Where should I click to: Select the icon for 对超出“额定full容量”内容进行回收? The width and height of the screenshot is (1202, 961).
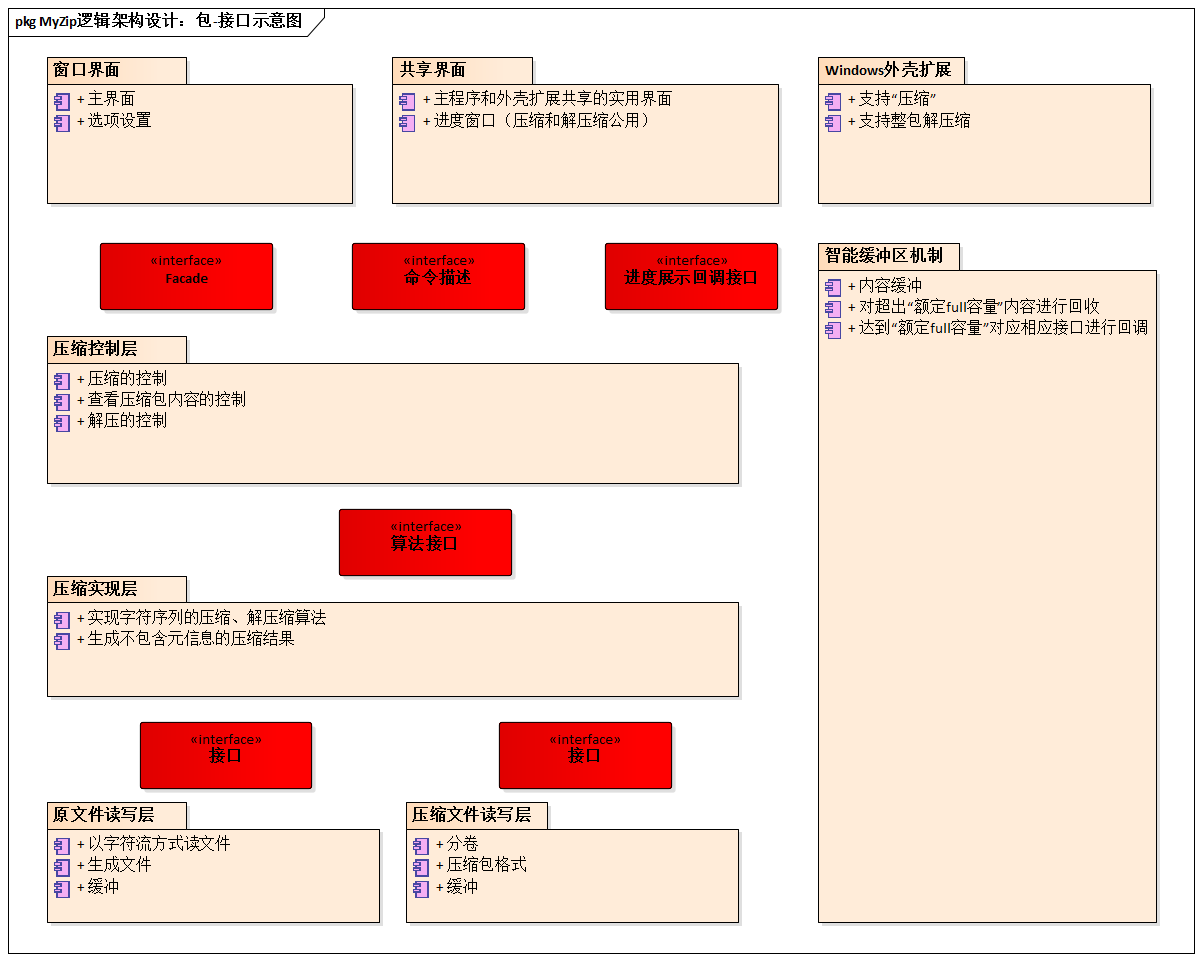(833, 308)
